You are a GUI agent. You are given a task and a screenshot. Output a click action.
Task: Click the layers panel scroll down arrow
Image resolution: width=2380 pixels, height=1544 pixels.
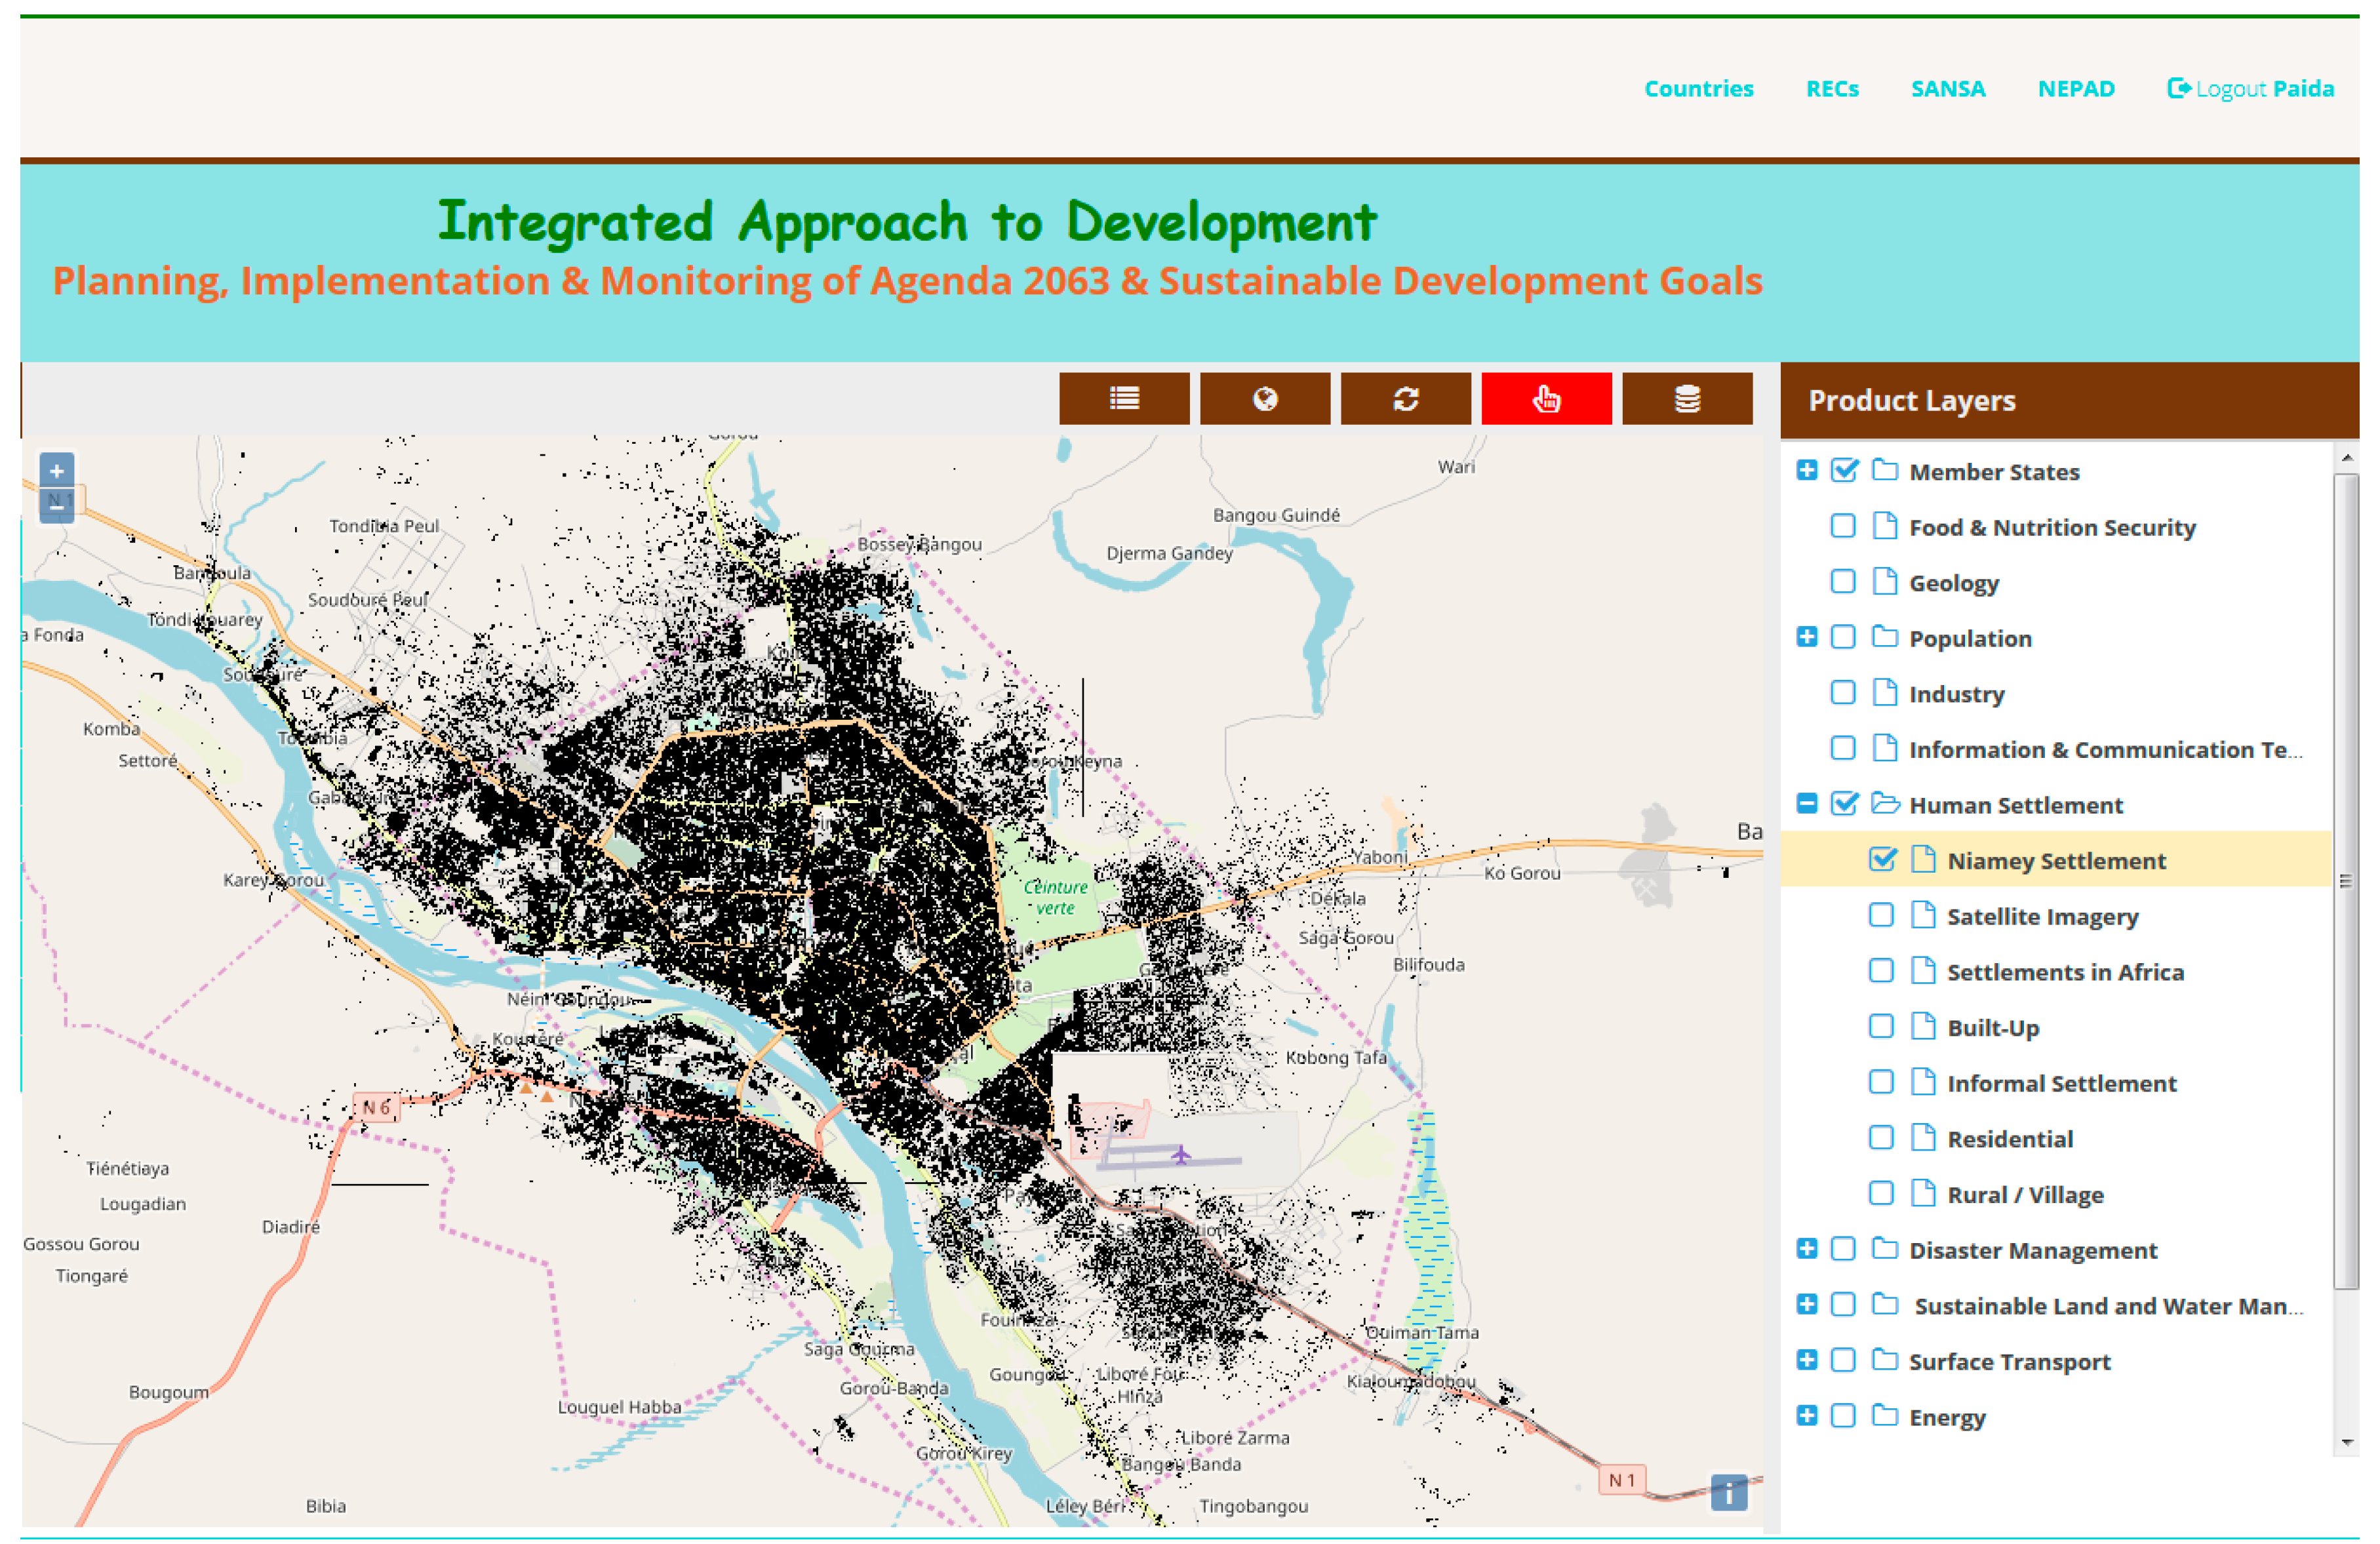coord(2347,1443)
